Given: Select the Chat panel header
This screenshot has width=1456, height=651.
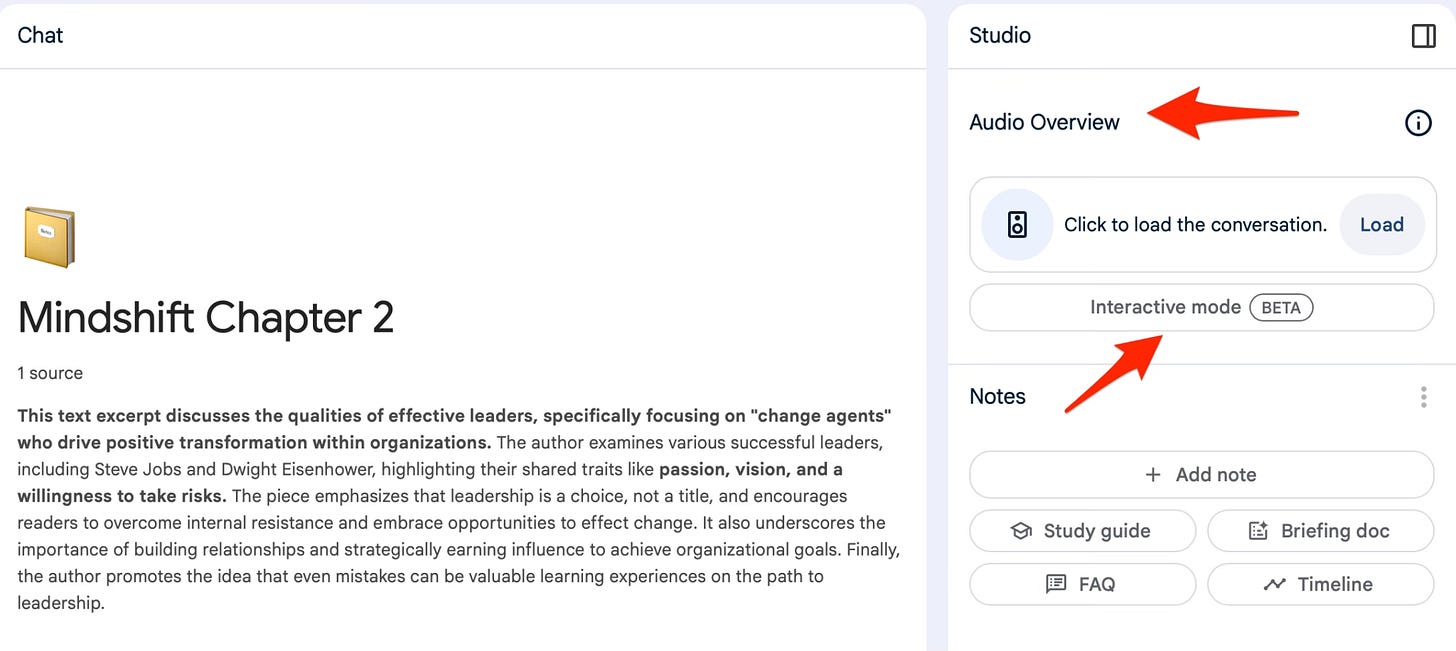Looking at the screenshot, I should click(x=40, y=35).
